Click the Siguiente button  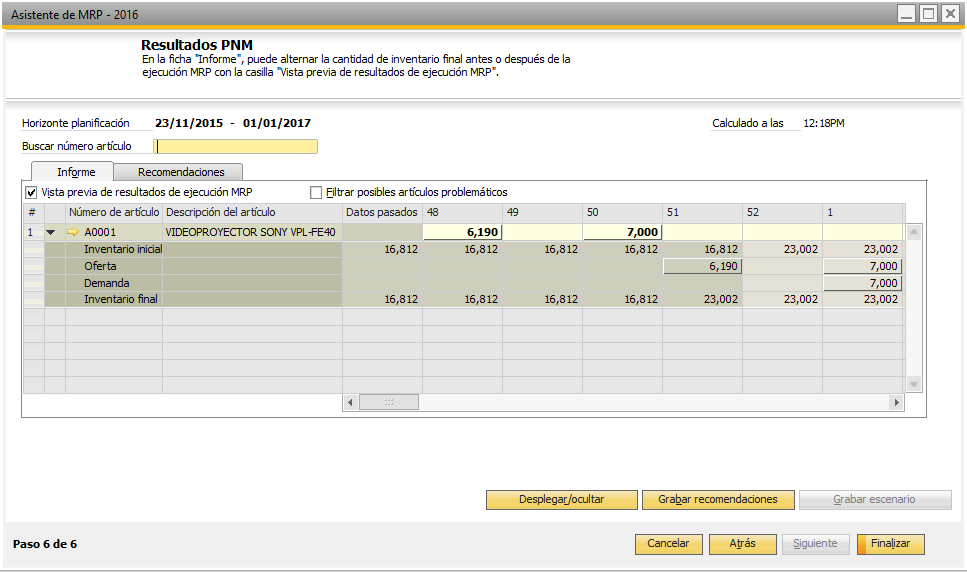pos(815,544)
